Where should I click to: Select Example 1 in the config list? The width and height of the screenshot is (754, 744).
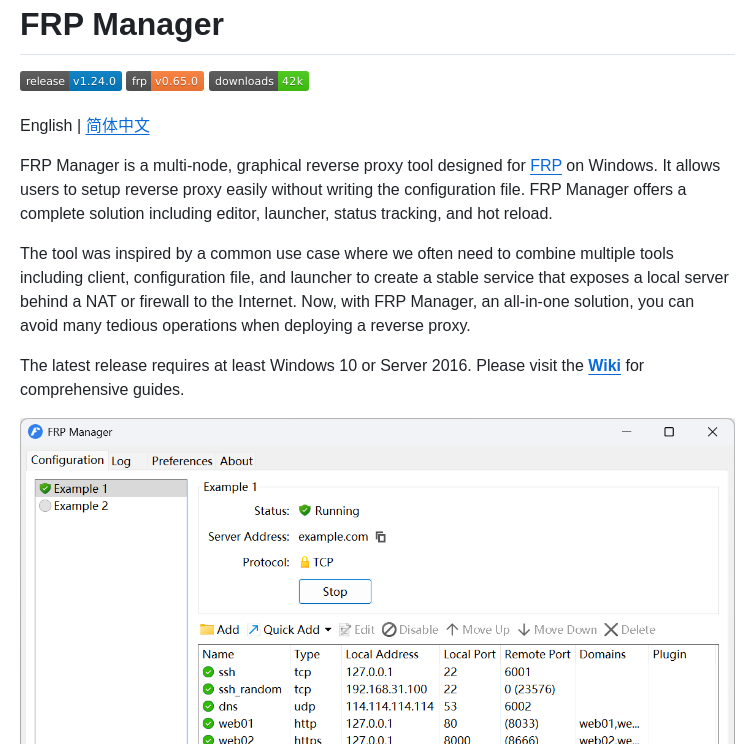tap(111, 489)
